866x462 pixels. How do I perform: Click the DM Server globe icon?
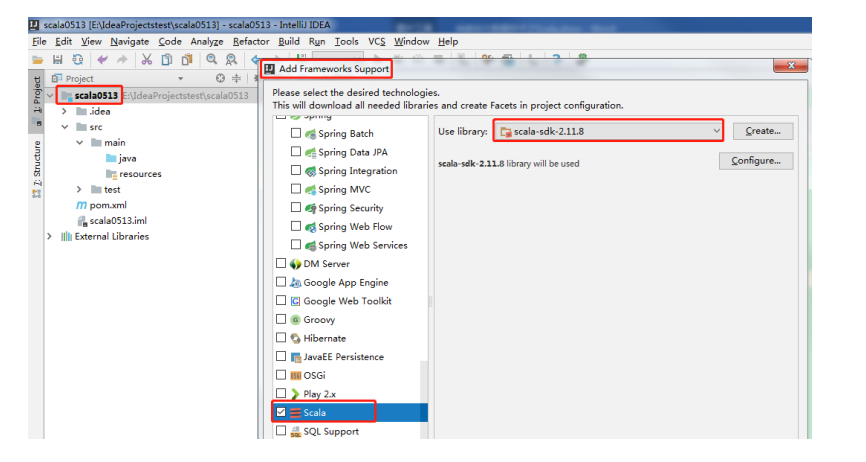[x=295, y=264]
